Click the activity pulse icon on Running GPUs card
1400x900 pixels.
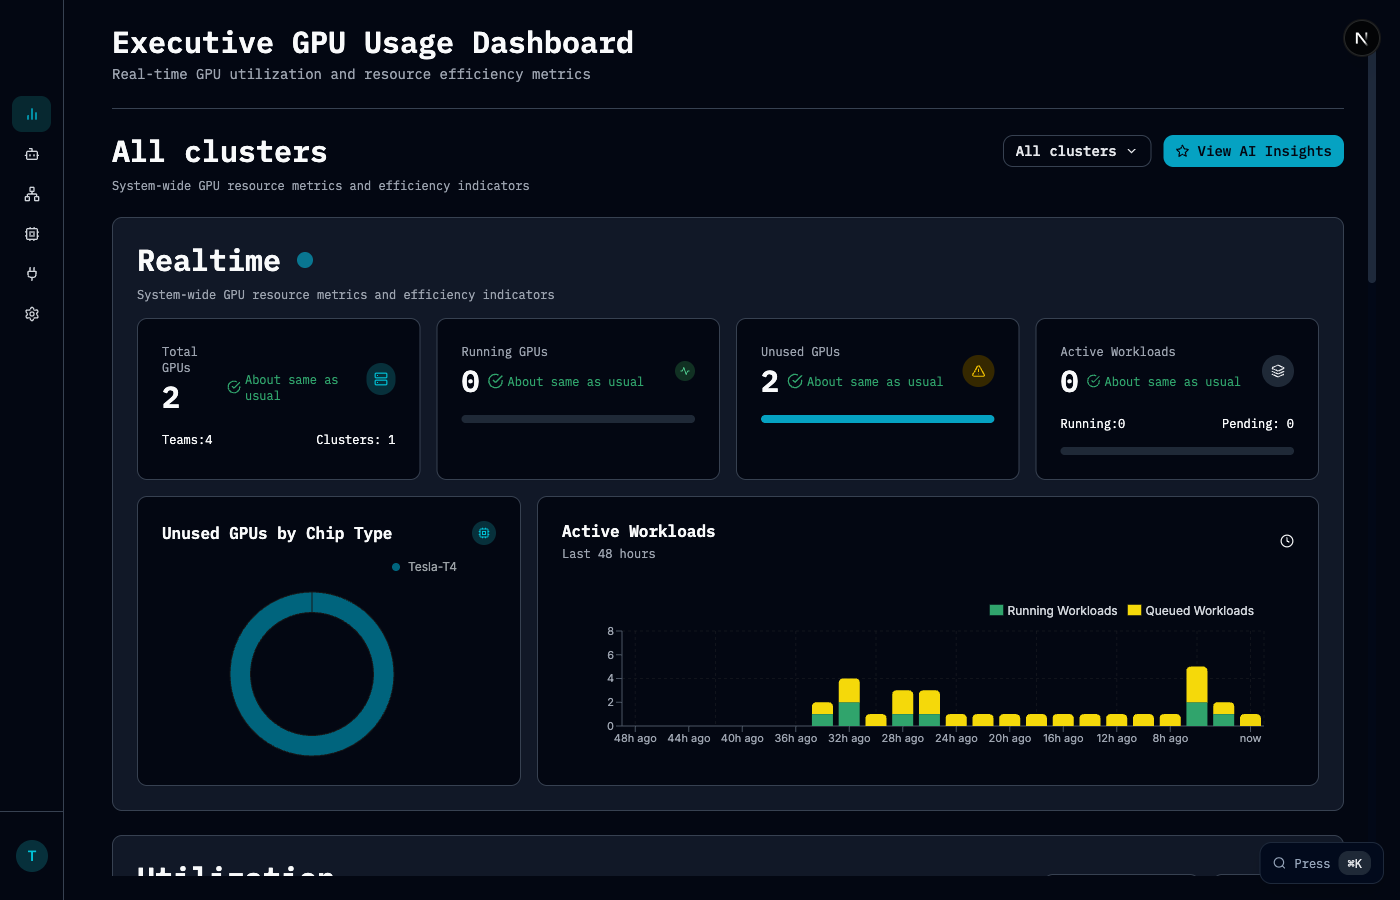[685, 370]
